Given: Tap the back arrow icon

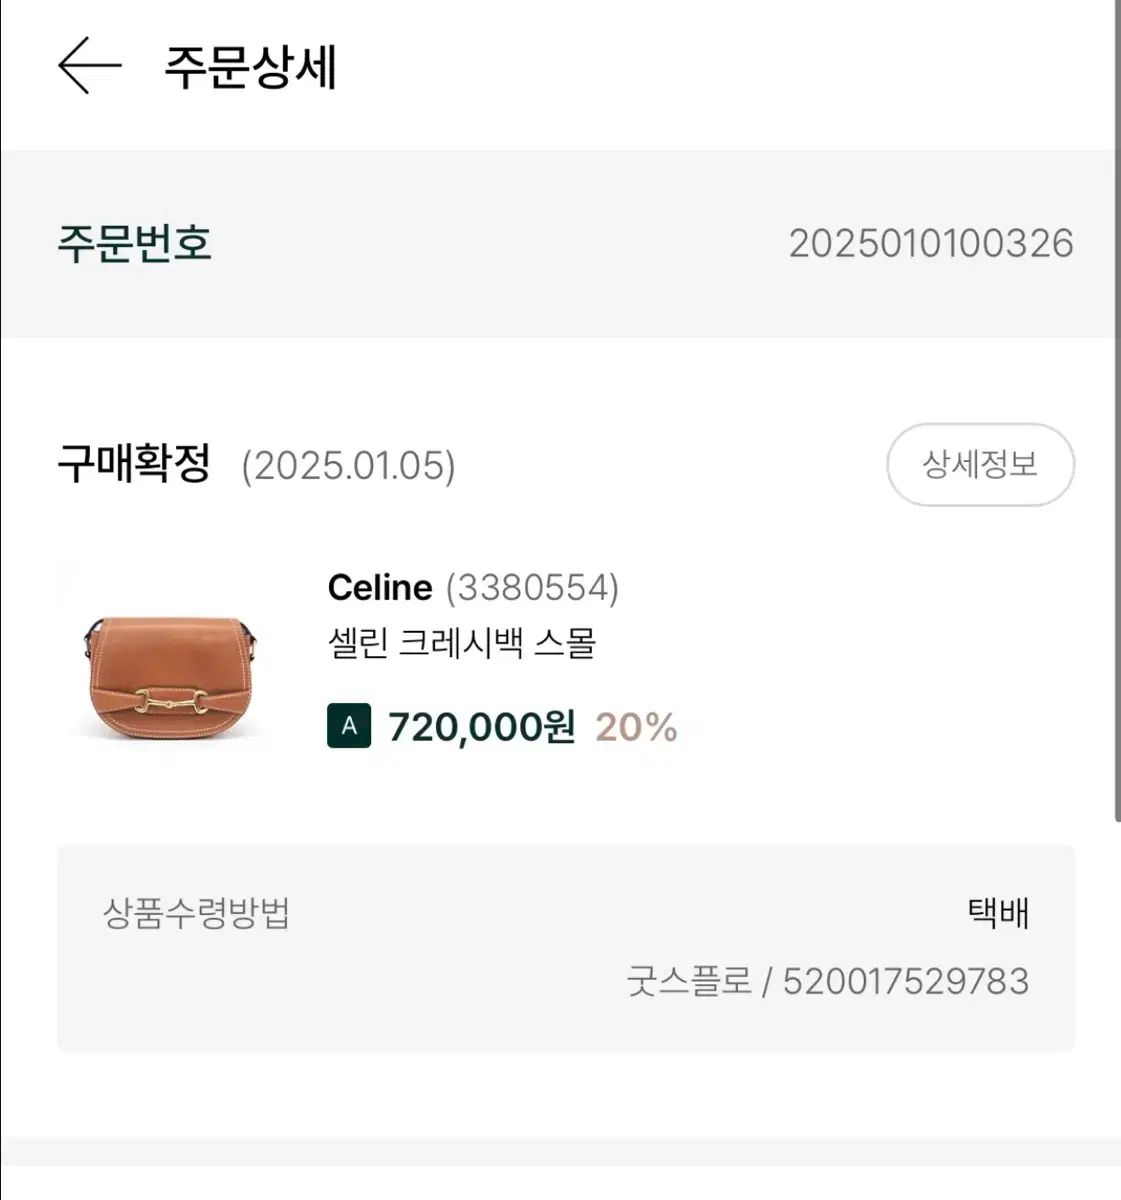Looking at the screenshot, I should pos(89,66).
